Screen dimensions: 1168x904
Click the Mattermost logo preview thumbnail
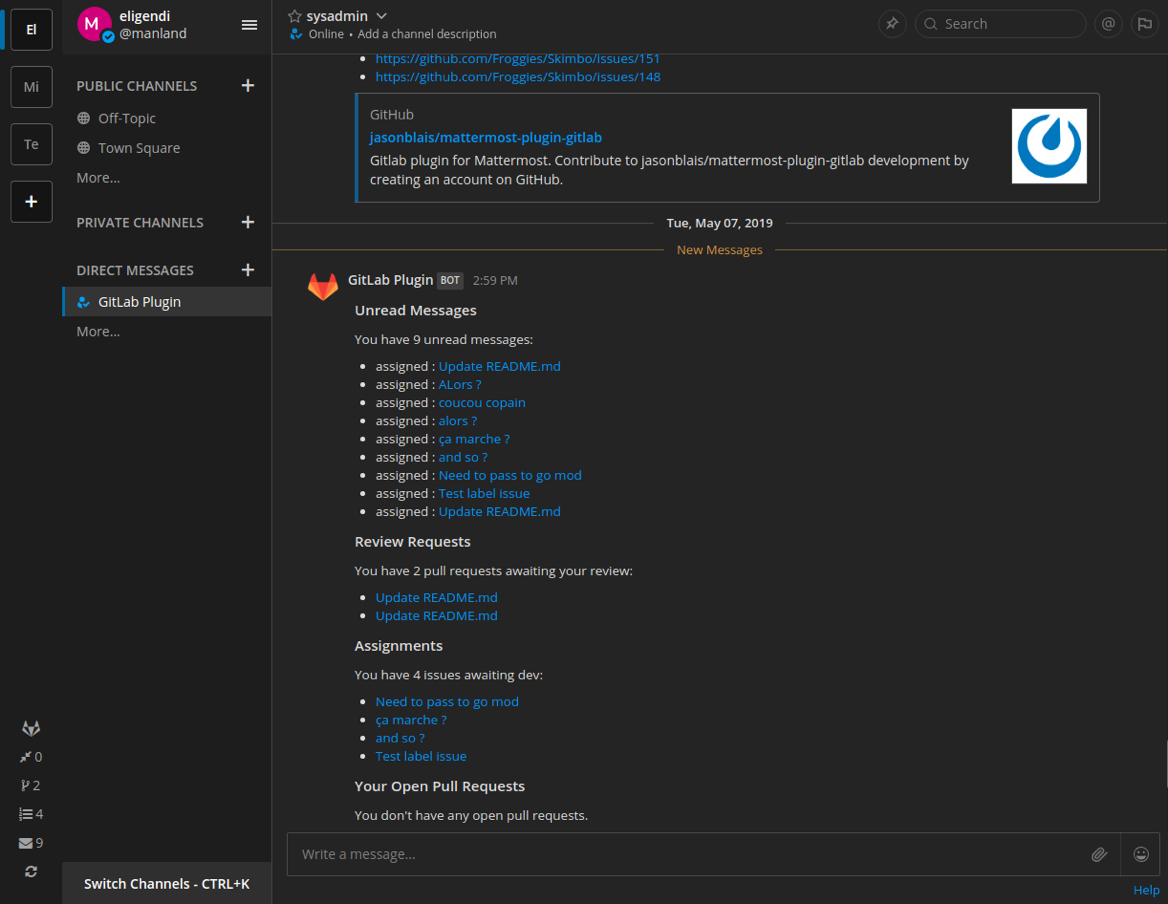click(1049, 146)
